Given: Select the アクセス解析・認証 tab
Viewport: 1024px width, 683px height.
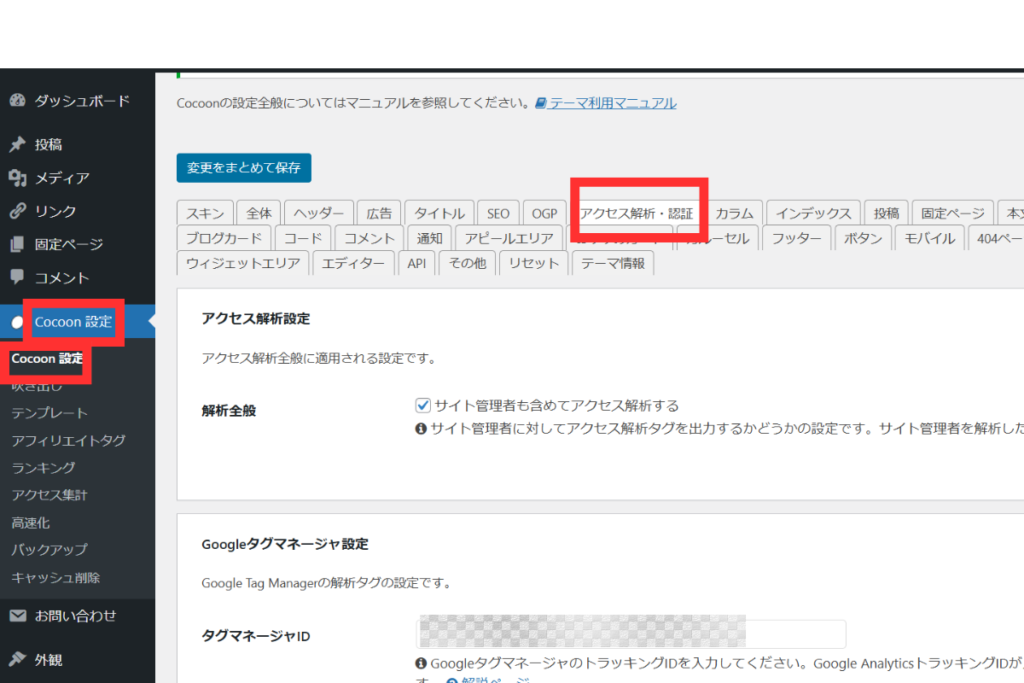Looking at the screenshot, I should click(x=637, y=214).
